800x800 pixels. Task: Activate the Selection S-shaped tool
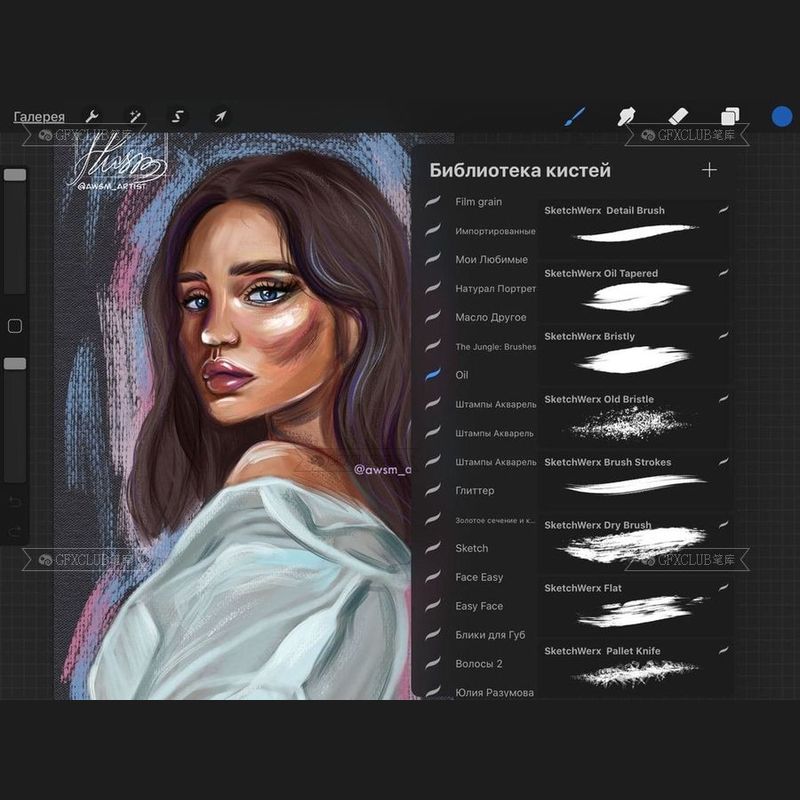tap(177, 117)
